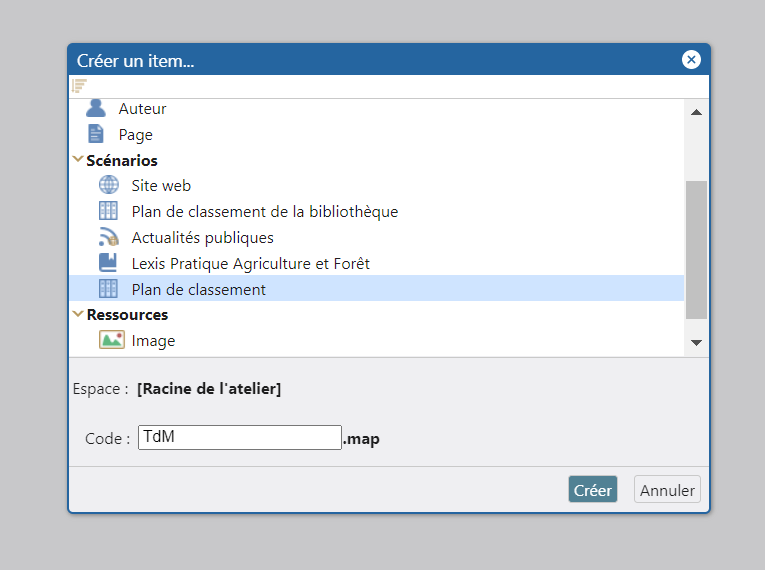Click the Annuler button

click(667, 489)
